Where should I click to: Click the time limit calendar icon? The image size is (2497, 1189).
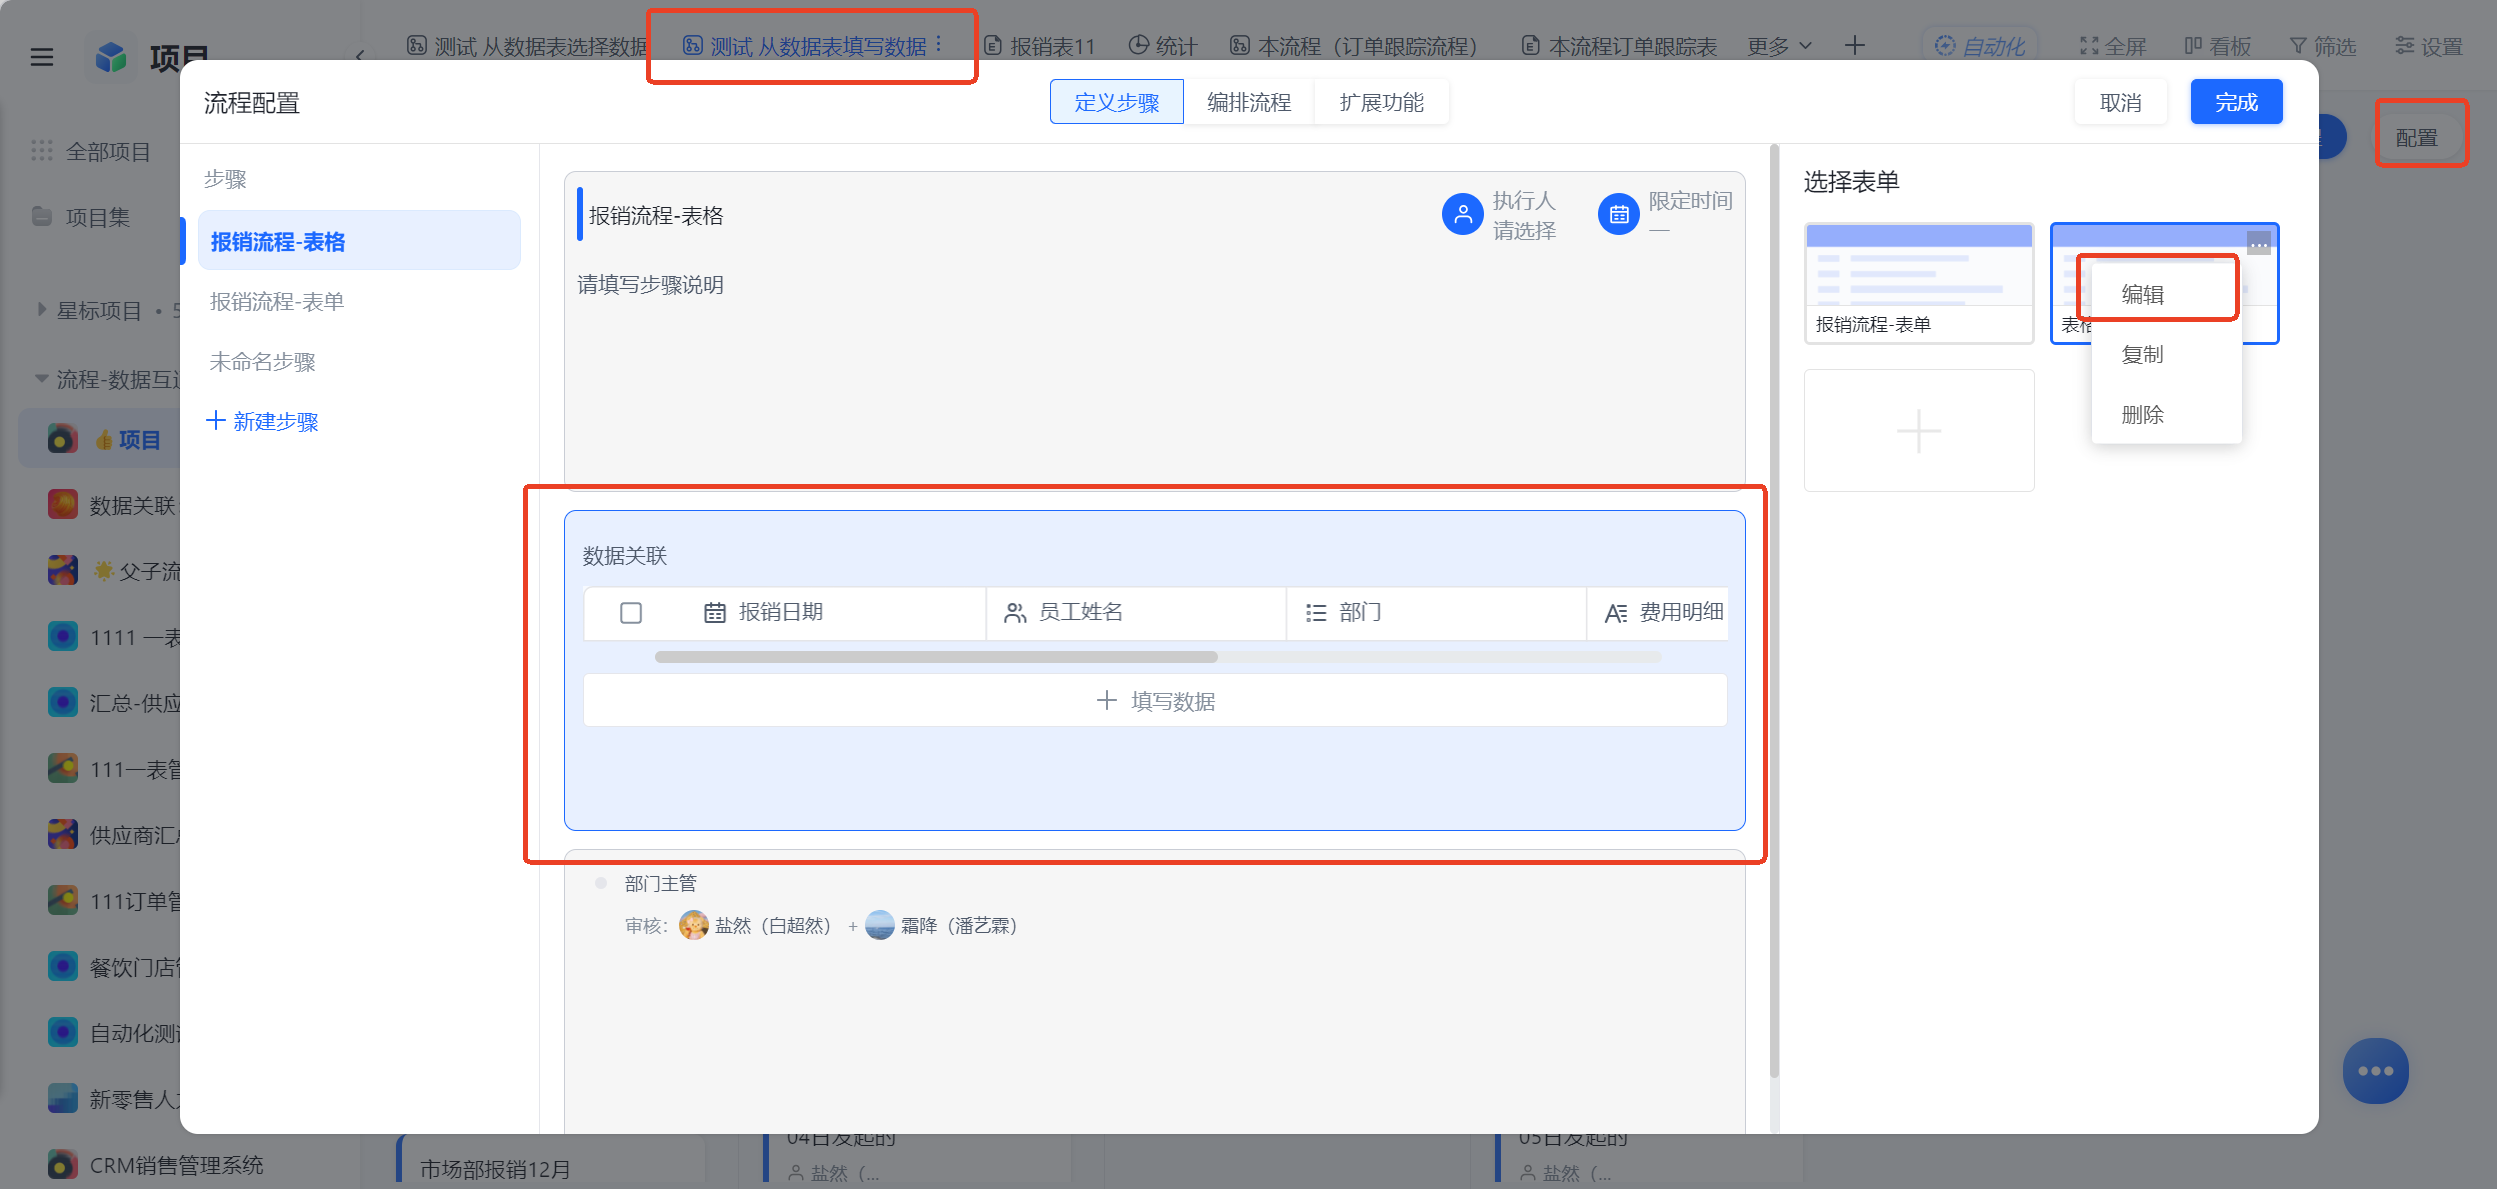[1618, 214]
